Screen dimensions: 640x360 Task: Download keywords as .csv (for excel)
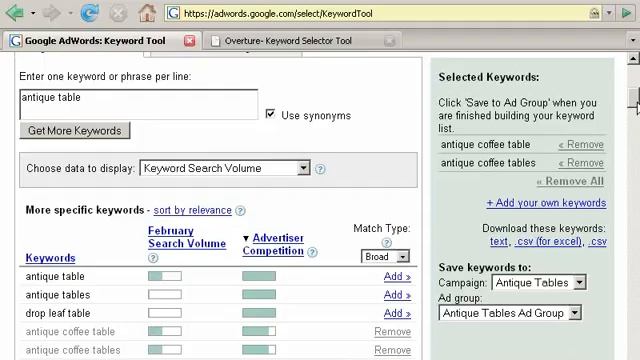click(548, 241)
